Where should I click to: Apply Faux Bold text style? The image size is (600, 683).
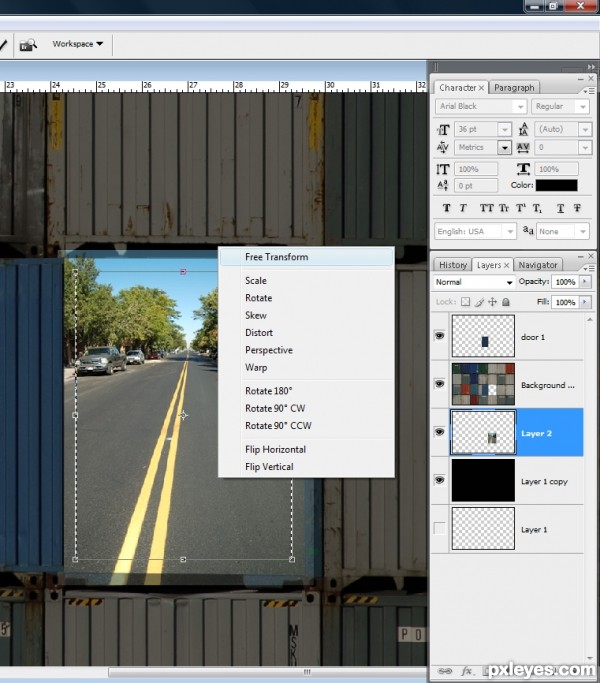tap(447, 208)
